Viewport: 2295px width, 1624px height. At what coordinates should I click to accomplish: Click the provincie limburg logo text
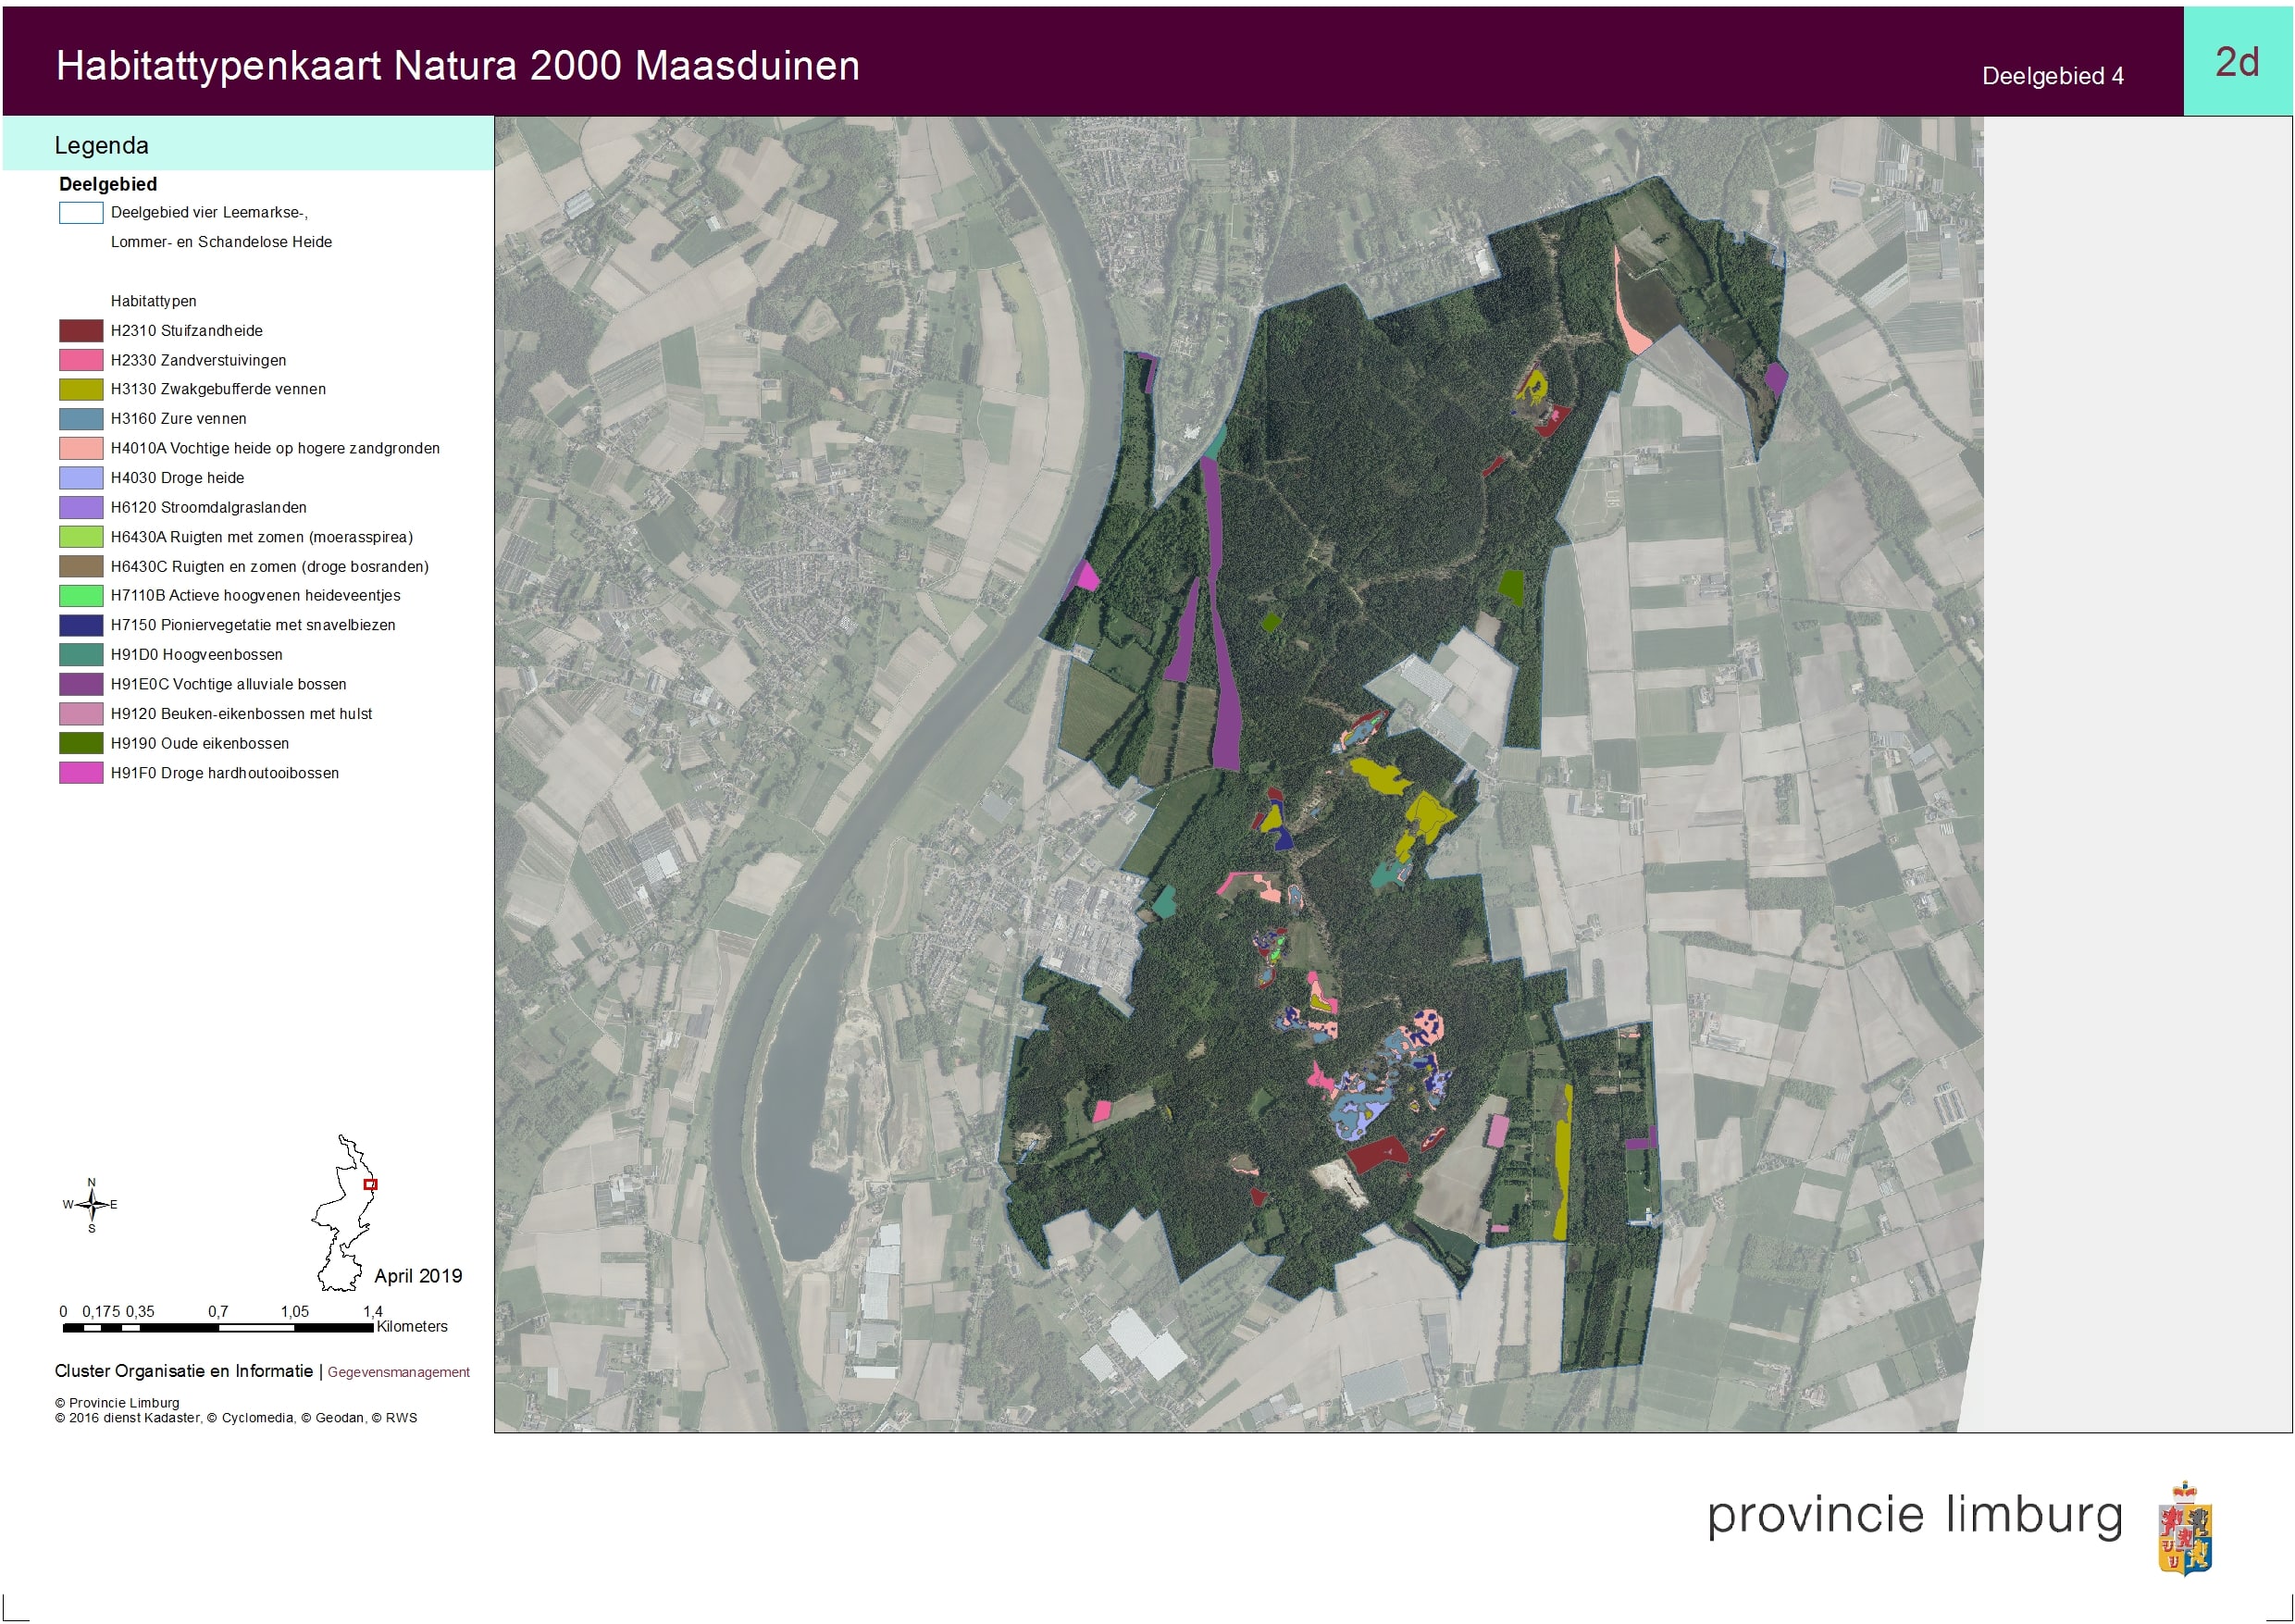pyautogui.click(x=1914, y=1515)
